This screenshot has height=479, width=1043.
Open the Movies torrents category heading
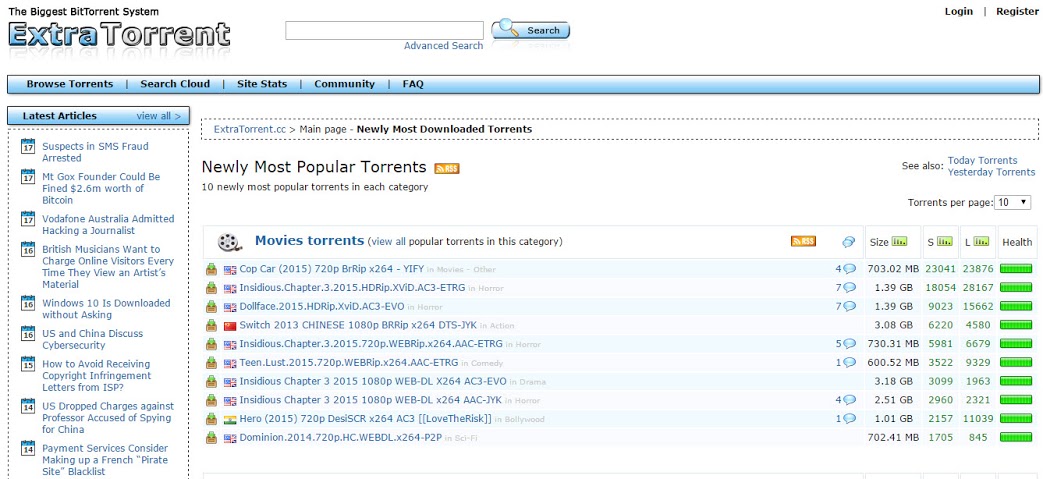tap(309, 241)
